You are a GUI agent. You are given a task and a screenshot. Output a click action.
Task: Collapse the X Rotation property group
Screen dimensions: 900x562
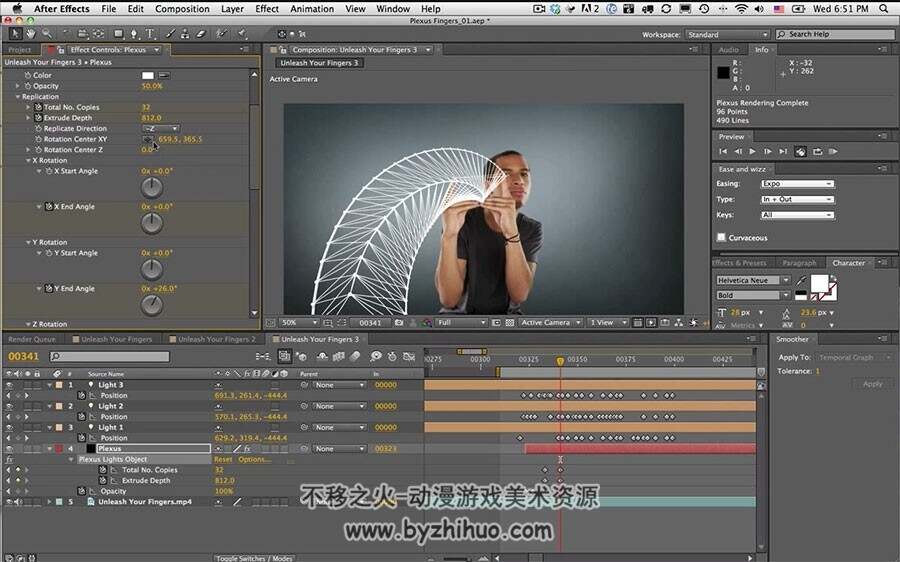click(28, 161)
